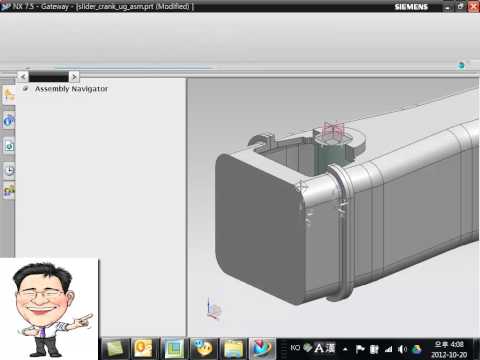
Task: Open the Roles sidebar tab
Action: 9,191
